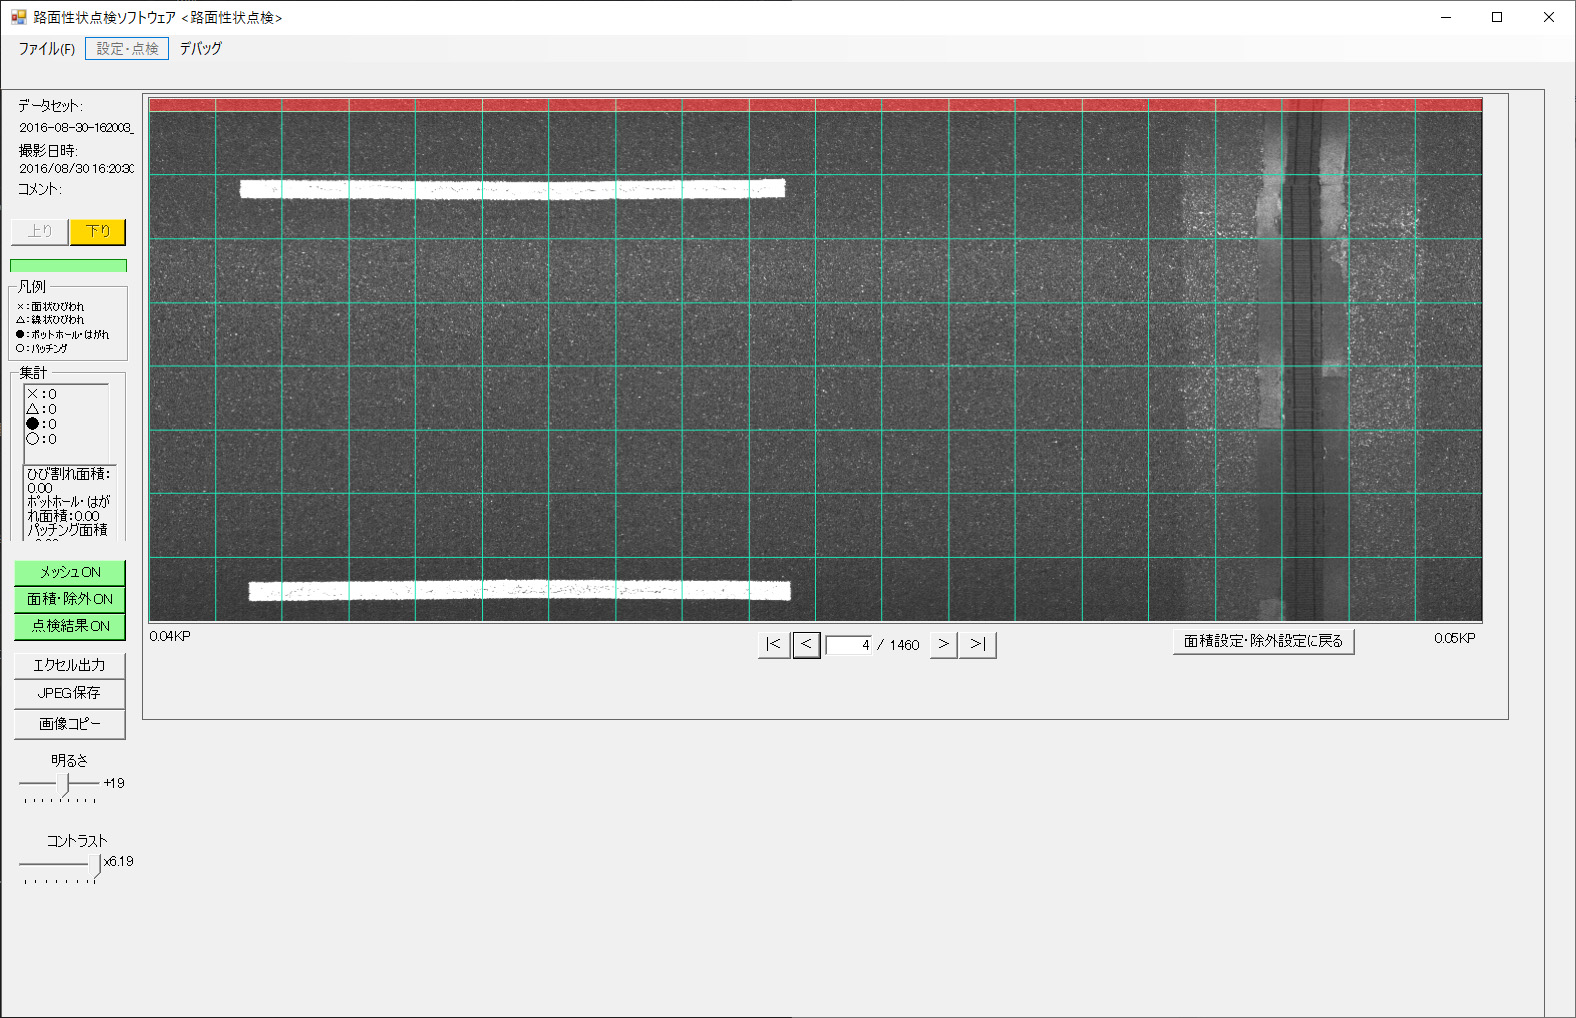This screenshot has height=1018, width=1576.
Task: Toggle the メッシュON mesh button
Action: 70,572
